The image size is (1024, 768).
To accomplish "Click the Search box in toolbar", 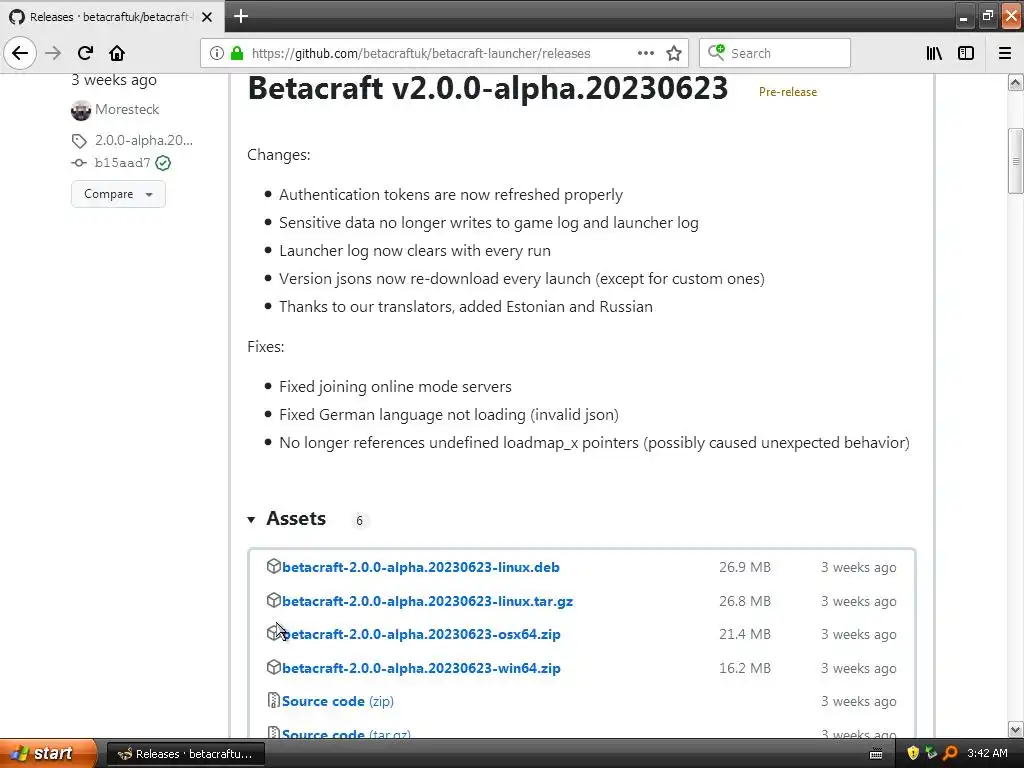I will (775, 53).
